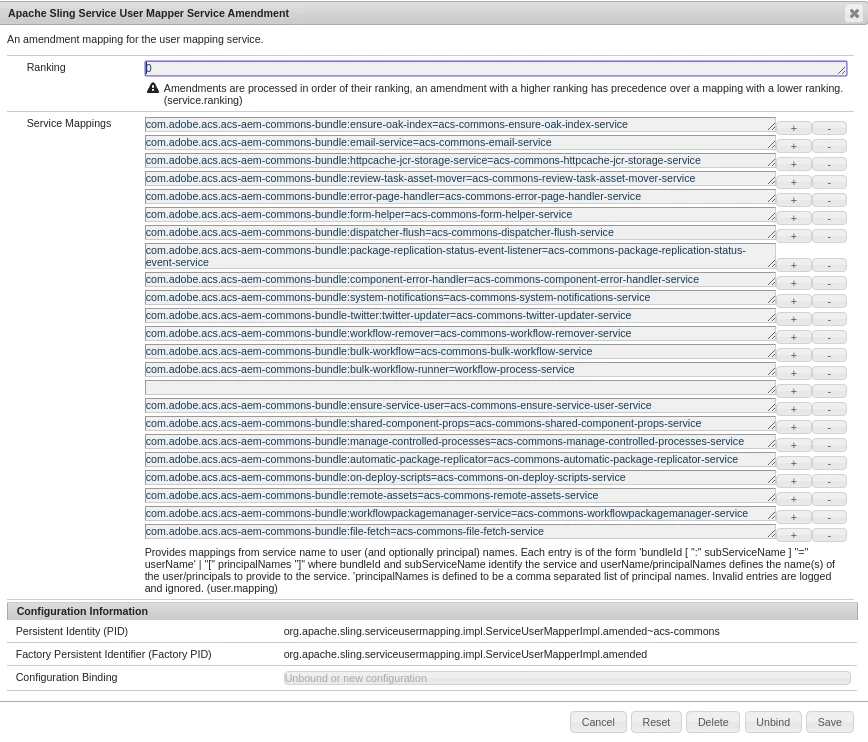Image resolution: width=868 pixels, height=742 pixels.
Task: Click the Configuration Information header
Action: 432,611
